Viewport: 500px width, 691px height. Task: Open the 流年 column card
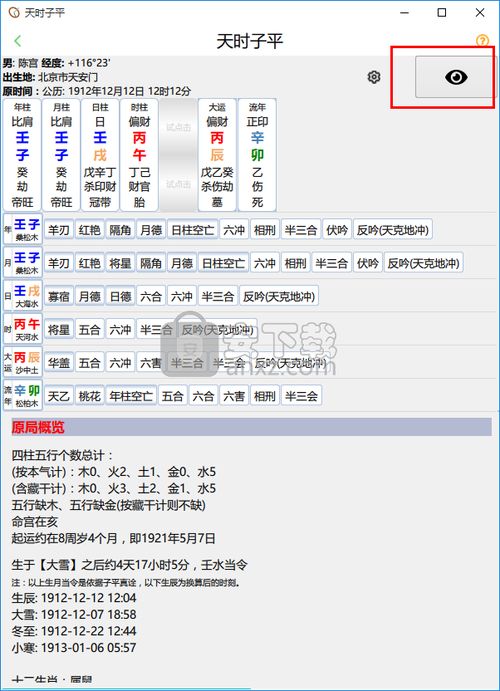(257, 155)
